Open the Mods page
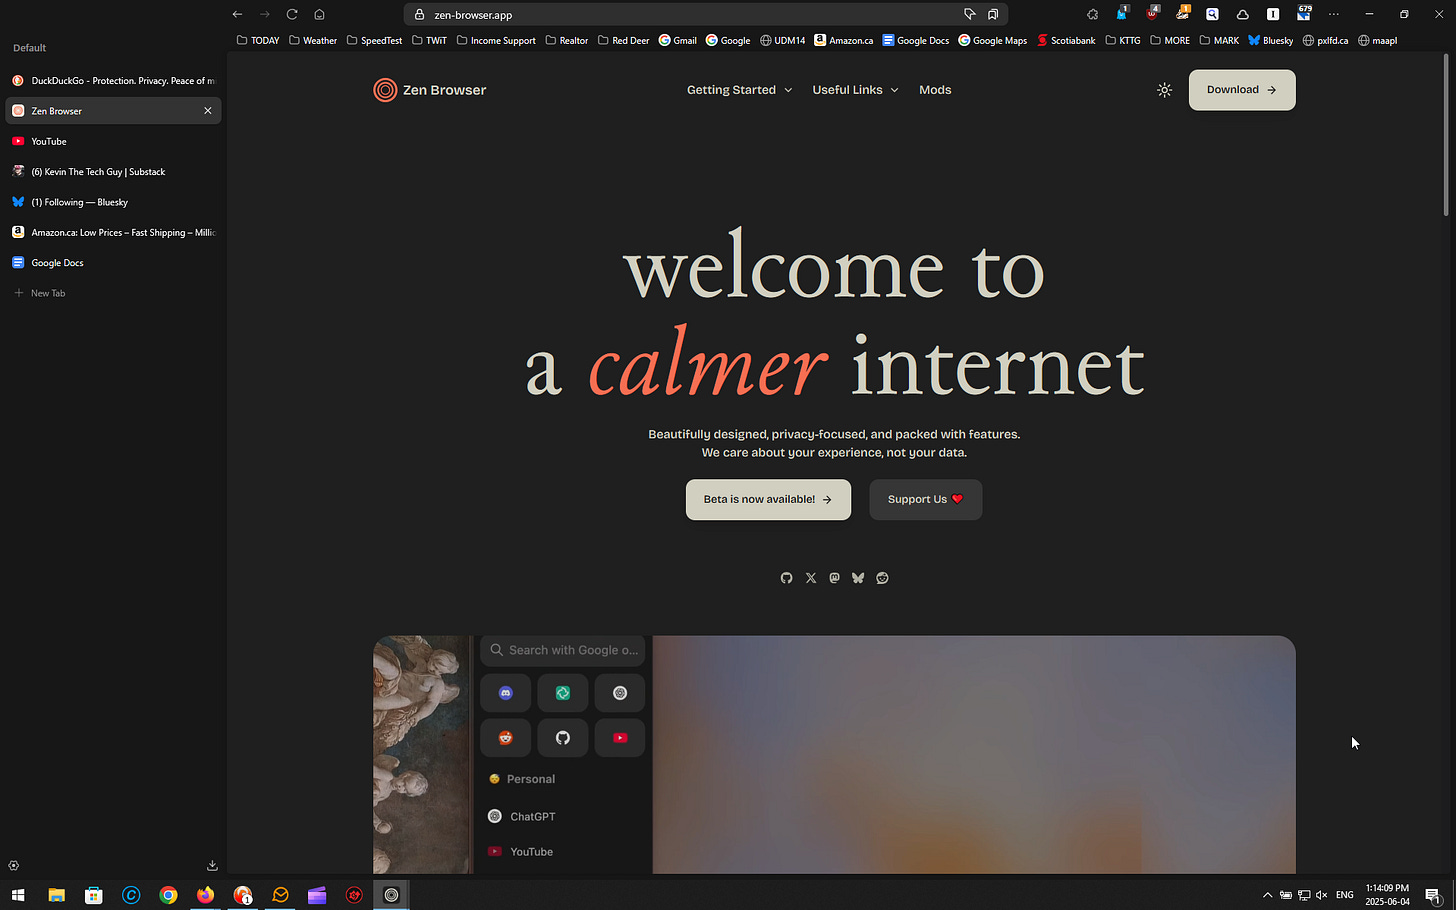The height and width of the screenshot is (910, 1456). (935, 90)
